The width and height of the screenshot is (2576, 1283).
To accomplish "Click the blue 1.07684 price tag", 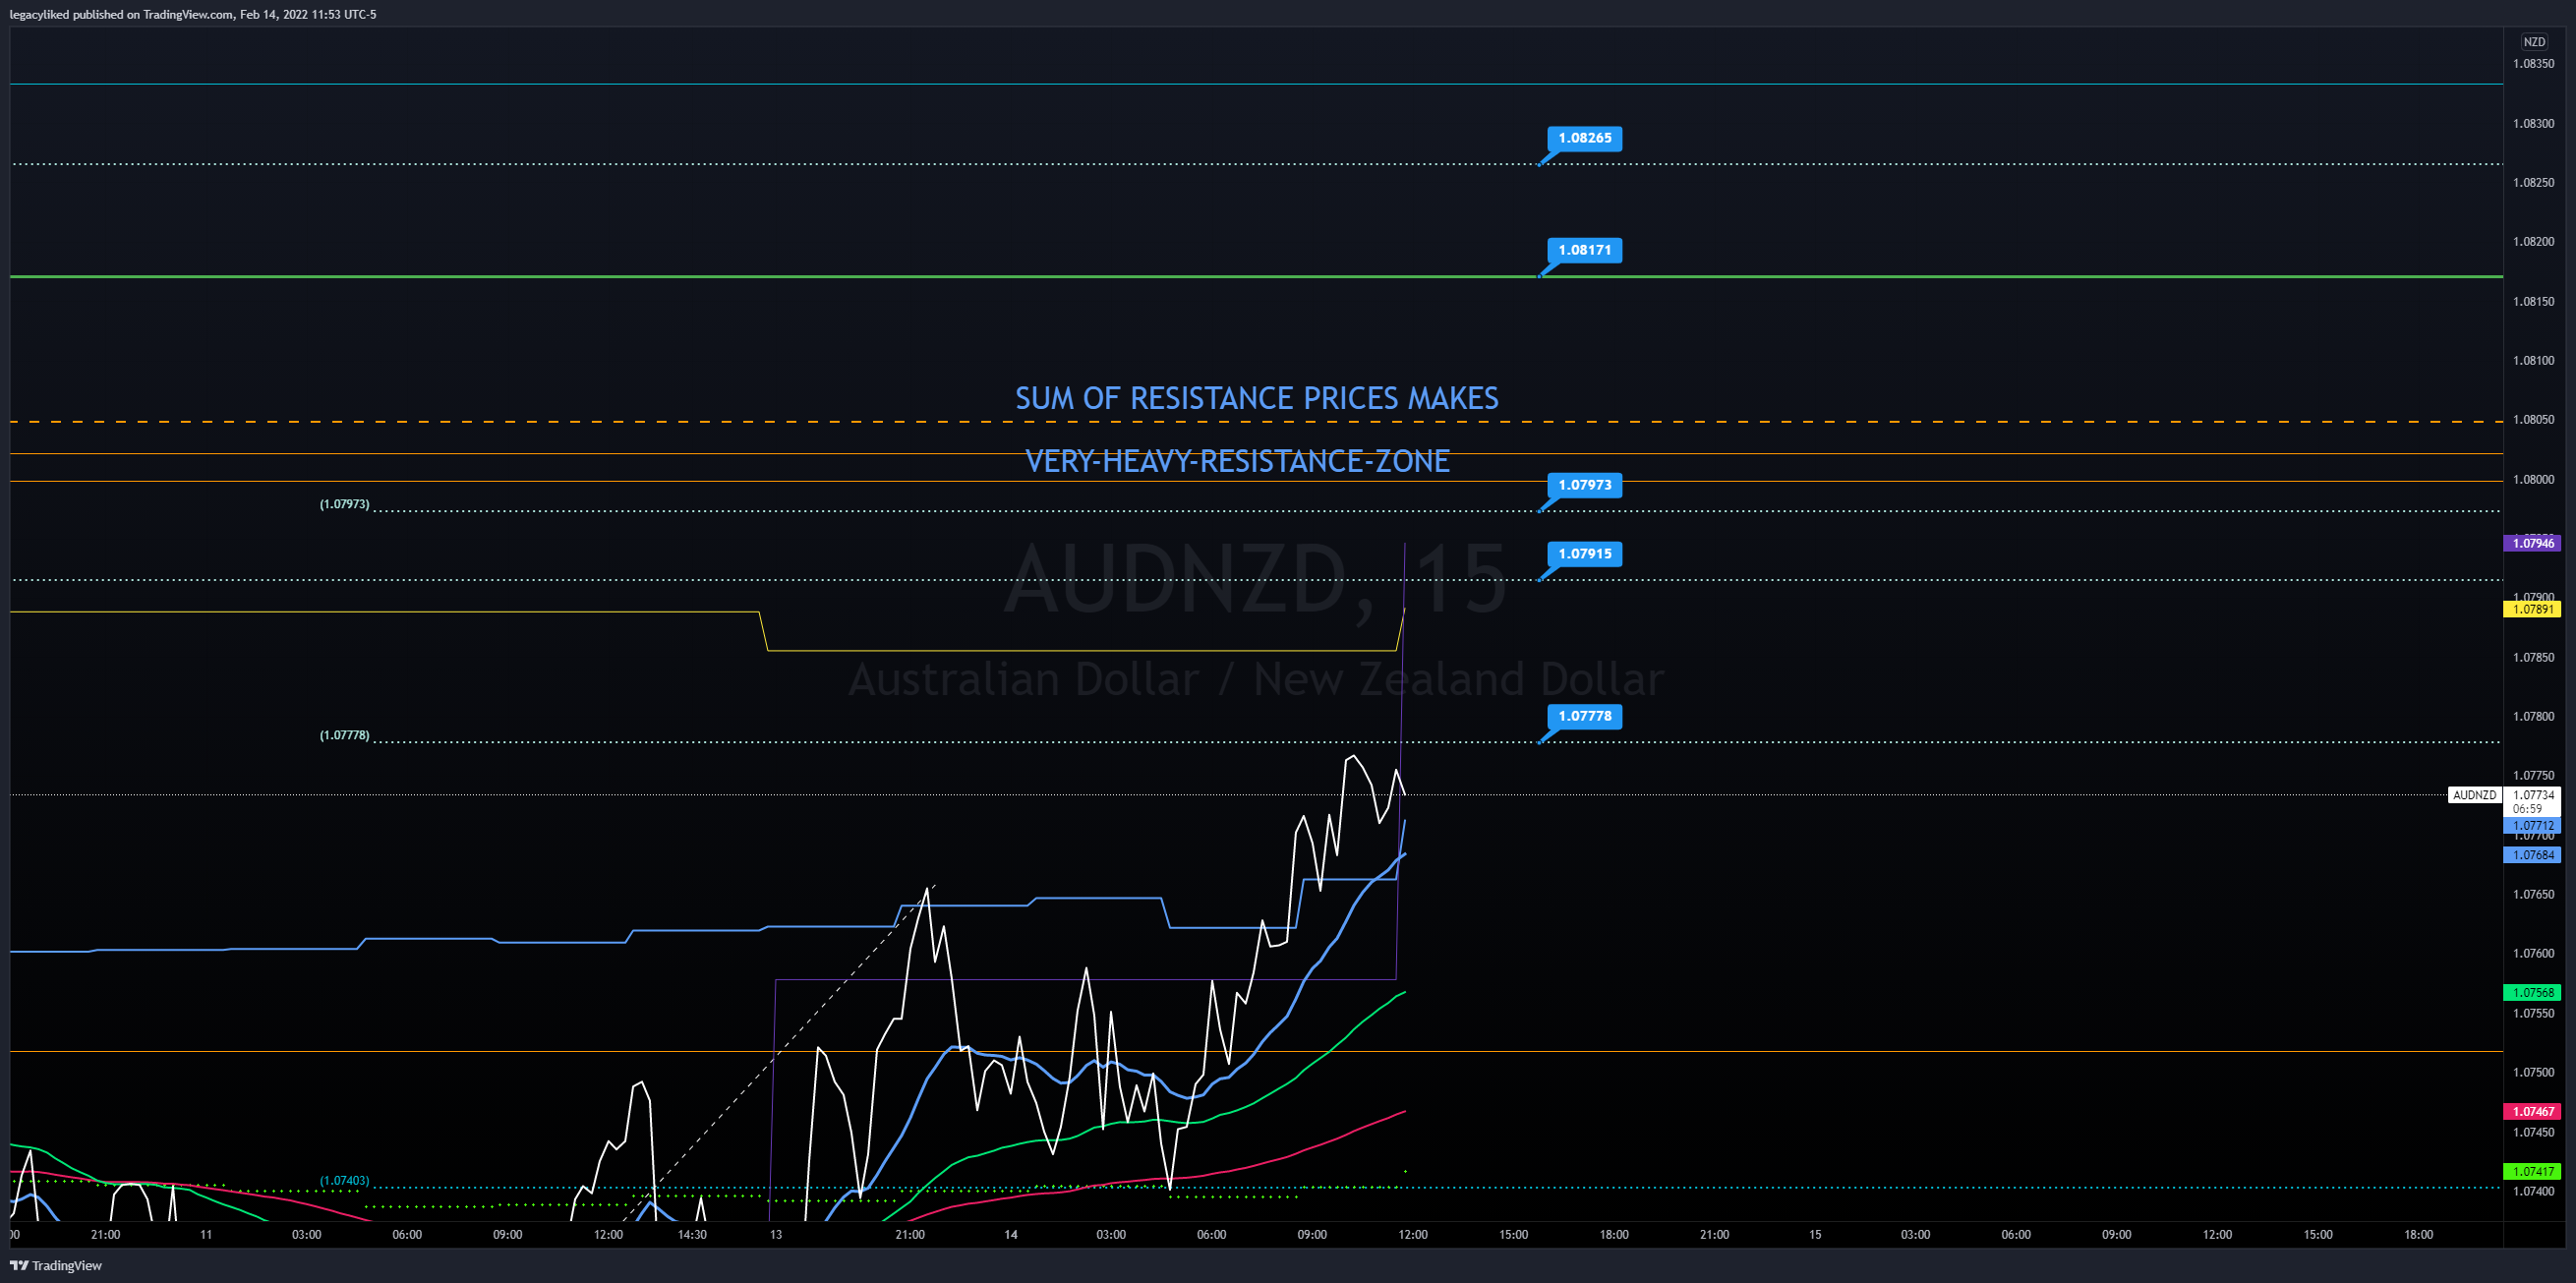I will pyautogui.click(x=2532, y=855).
